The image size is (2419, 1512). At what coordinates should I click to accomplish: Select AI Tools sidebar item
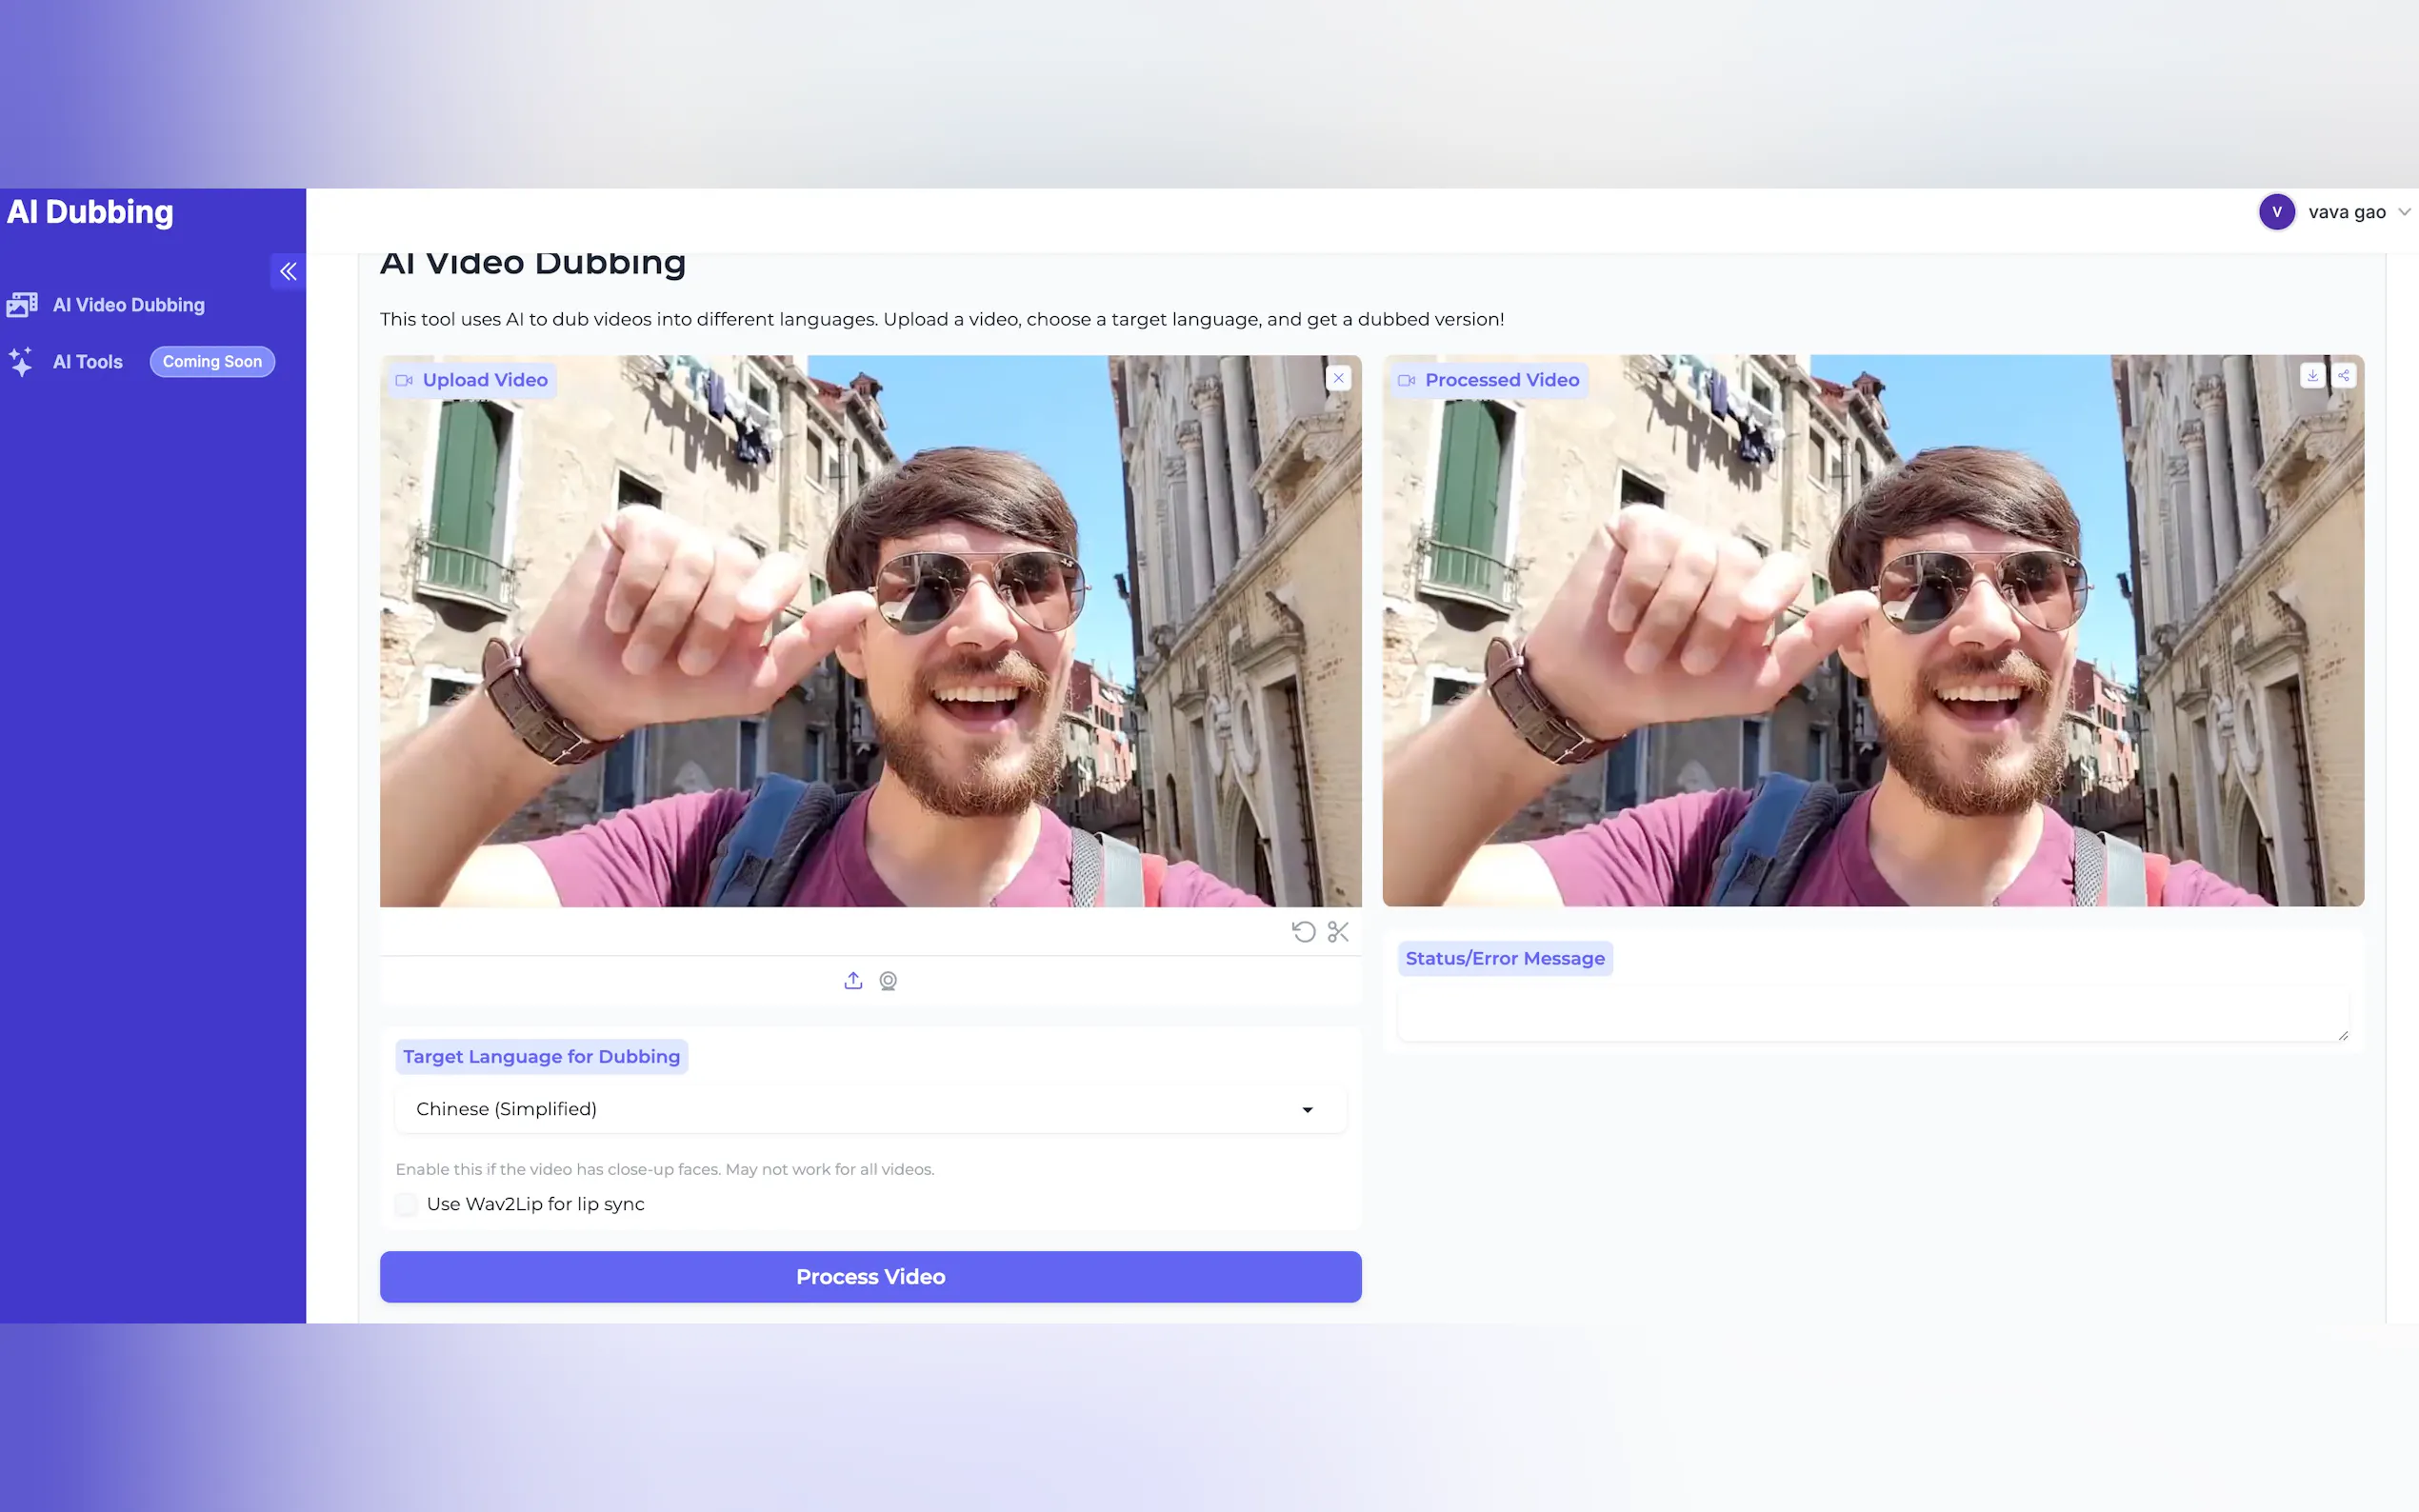point(88,362)
